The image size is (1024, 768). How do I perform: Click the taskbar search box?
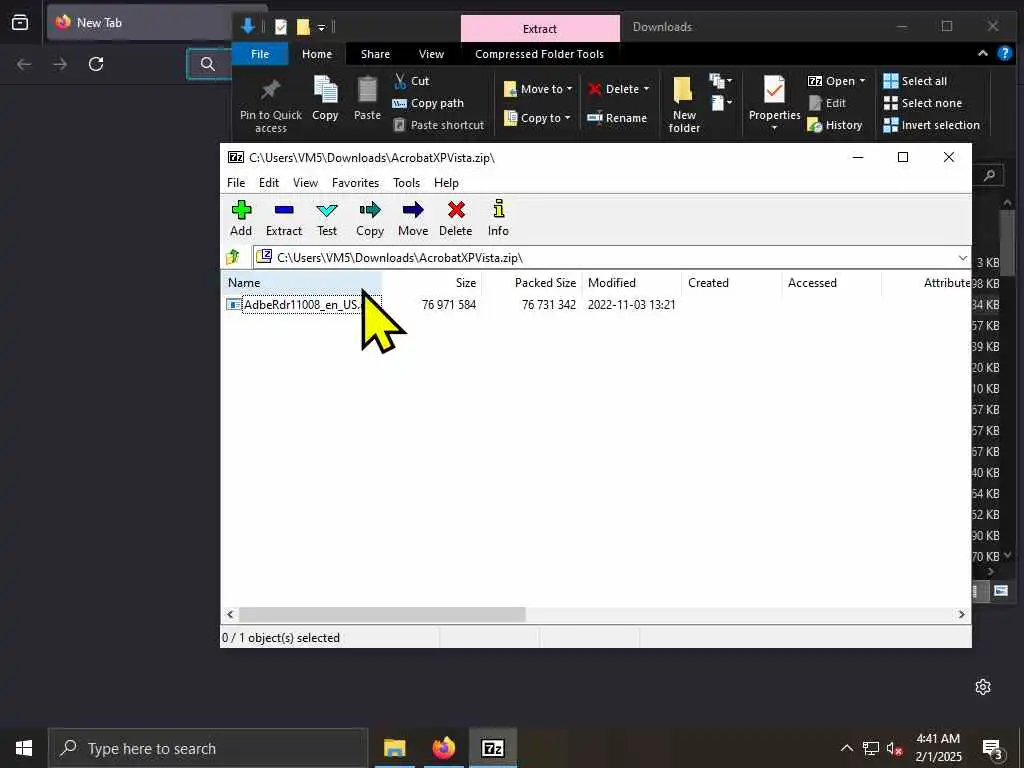click(208, 748)
